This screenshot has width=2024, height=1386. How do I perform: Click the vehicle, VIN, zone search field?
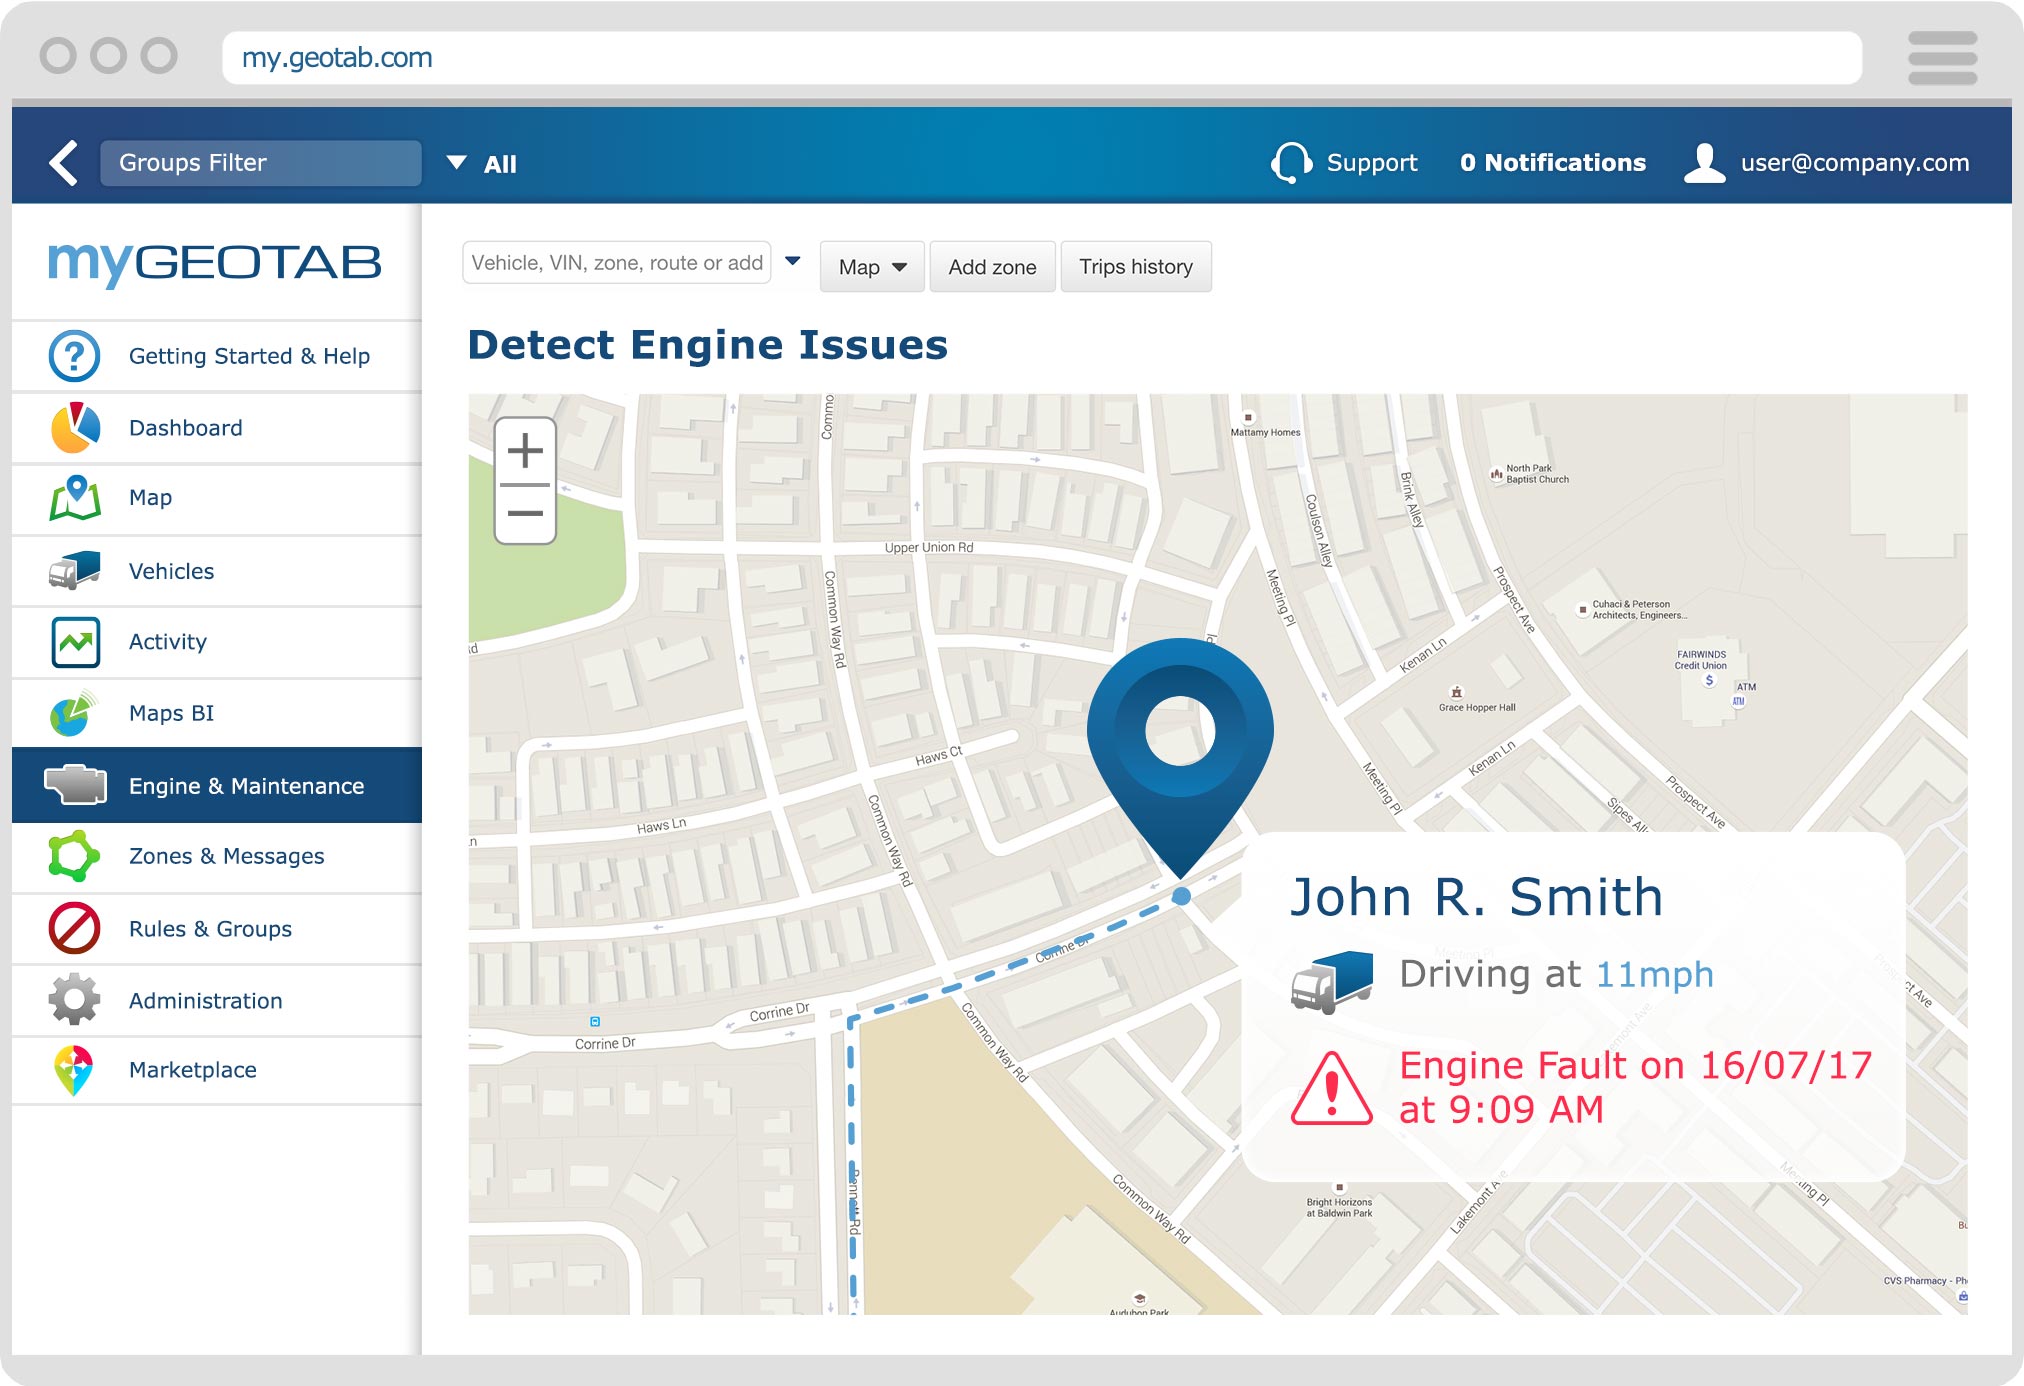tap(617, 262)
